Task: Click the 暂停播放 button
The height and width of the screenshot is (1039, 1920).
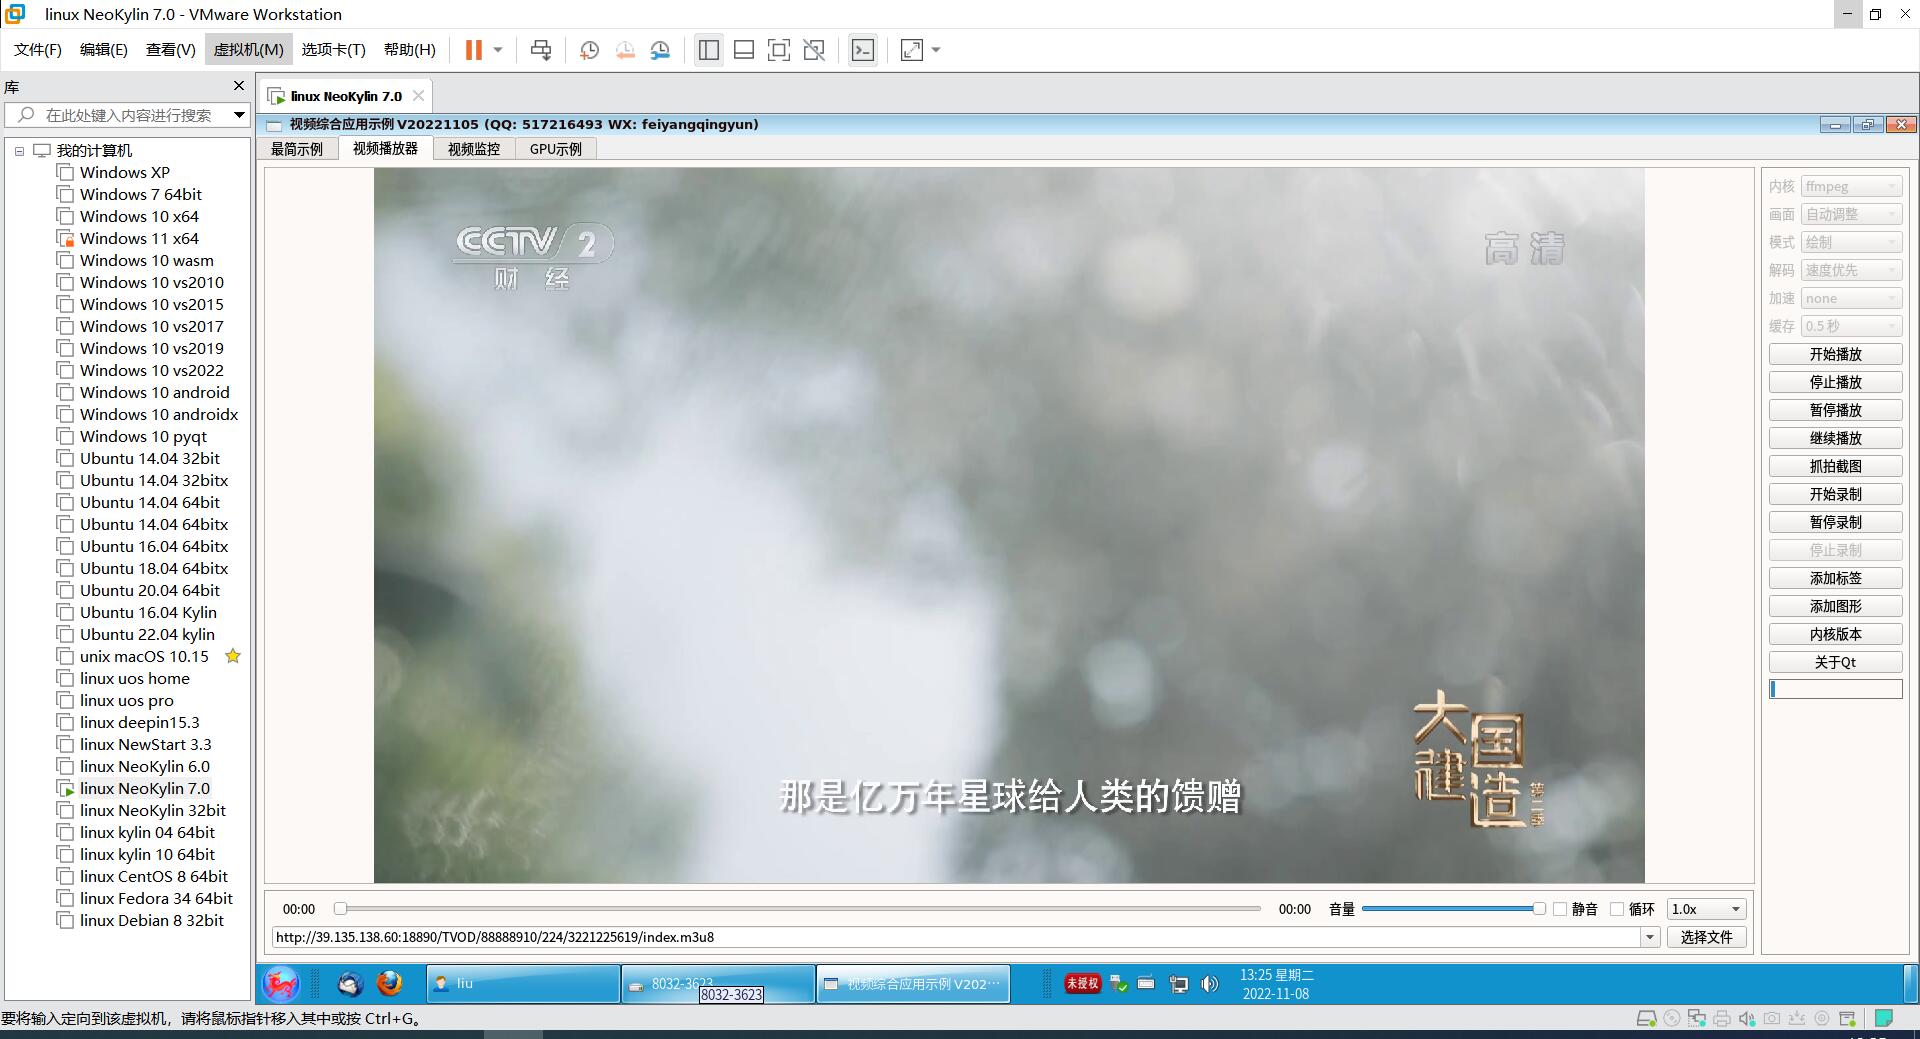Action: [1836, 410]
